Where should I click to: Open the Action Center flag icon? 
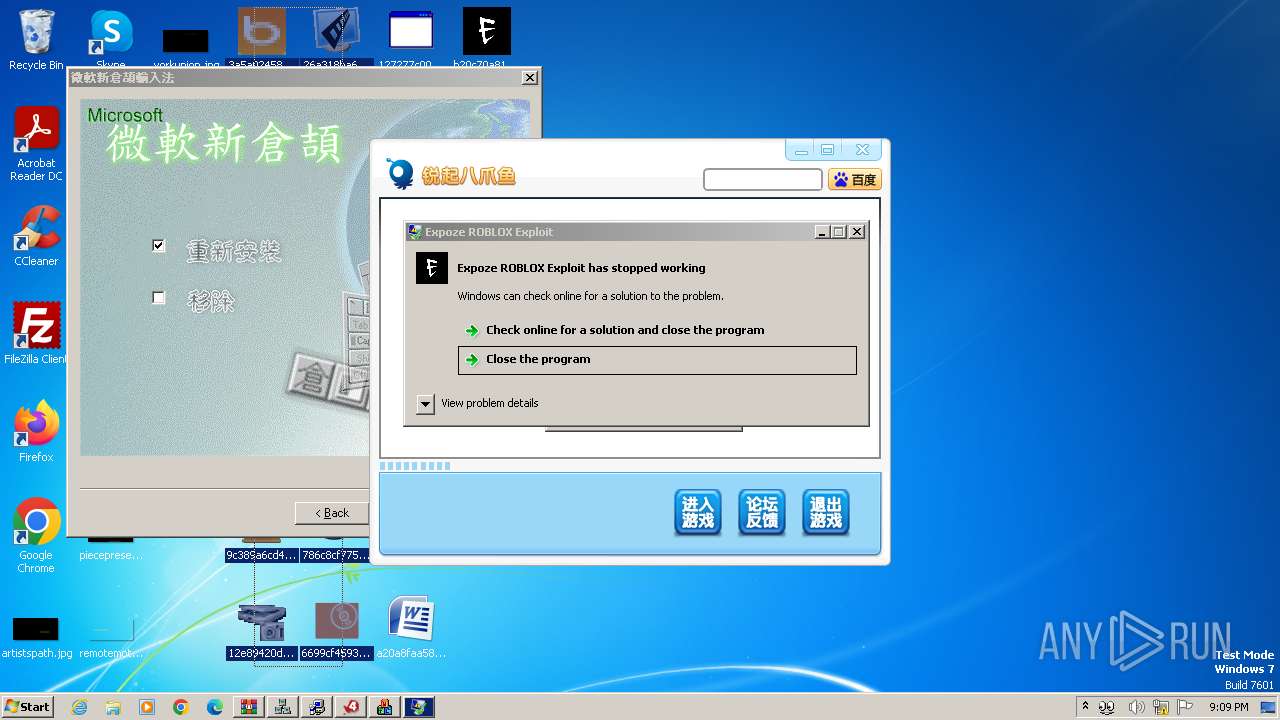(1184, 707)
